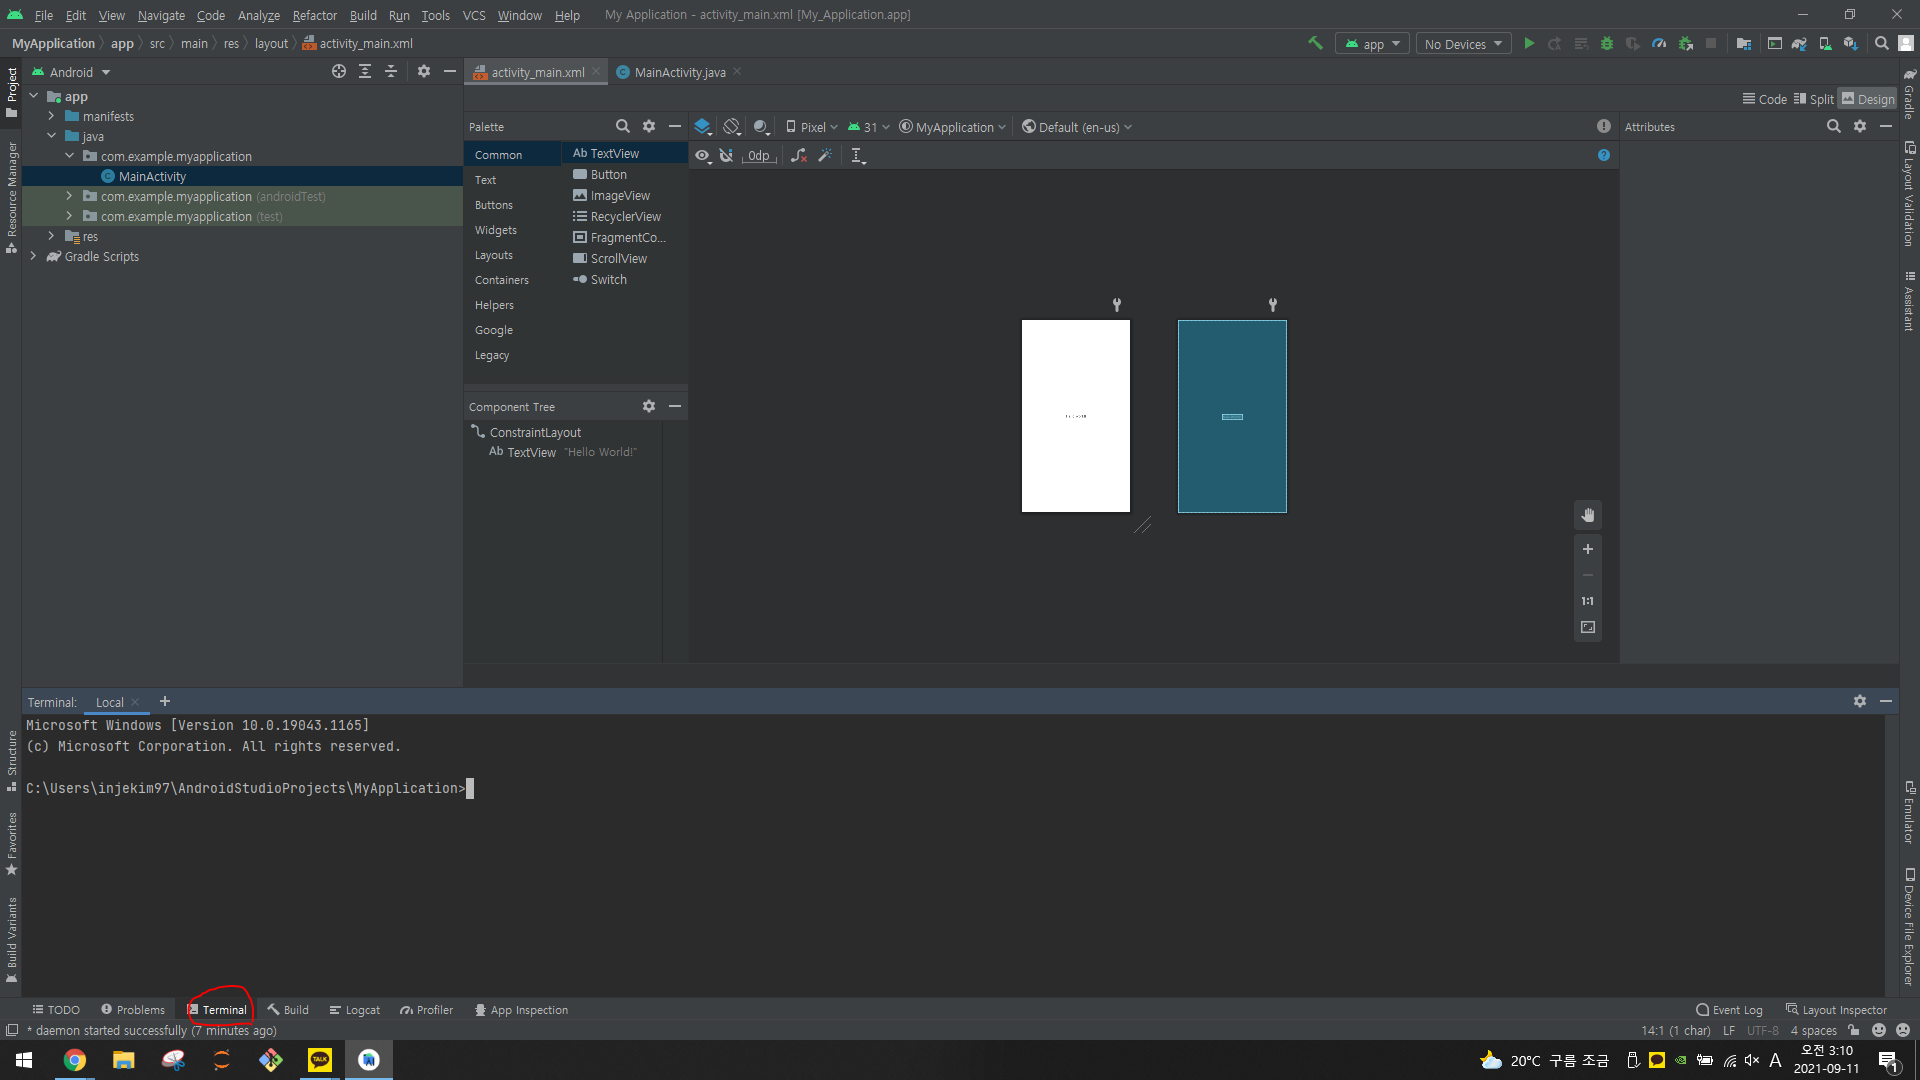Open Select Design Surface layers icon
This screenshot has width=1920, height=1080.
(x=702, y=127)
